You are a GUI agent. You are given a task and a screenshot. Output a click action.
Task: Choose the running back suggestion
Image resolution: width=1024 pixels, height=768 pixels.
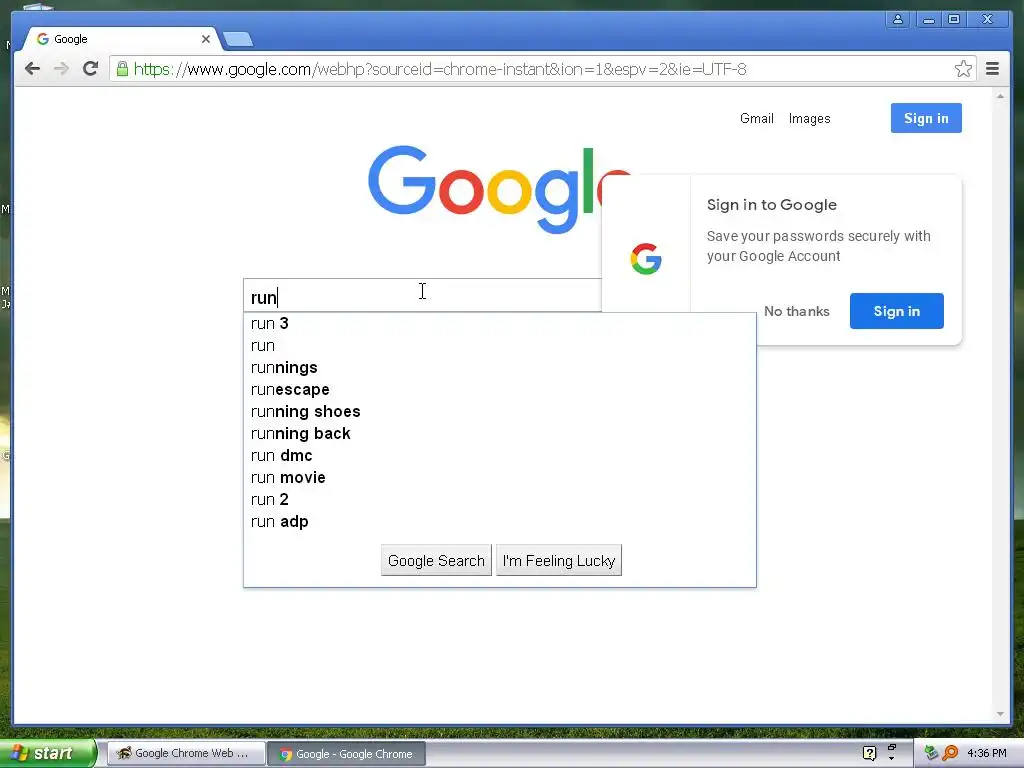click(x=500, y=434)
